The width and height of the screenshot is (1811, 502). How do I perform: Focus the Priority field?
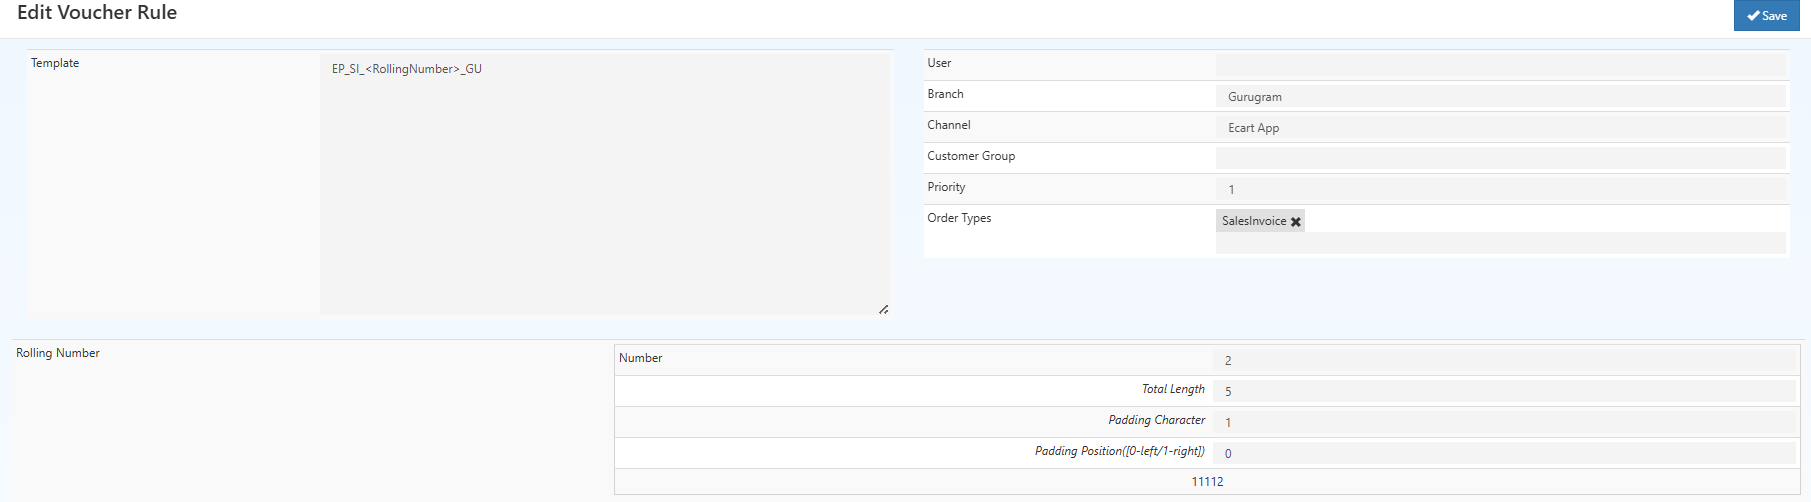[1500, 189]
